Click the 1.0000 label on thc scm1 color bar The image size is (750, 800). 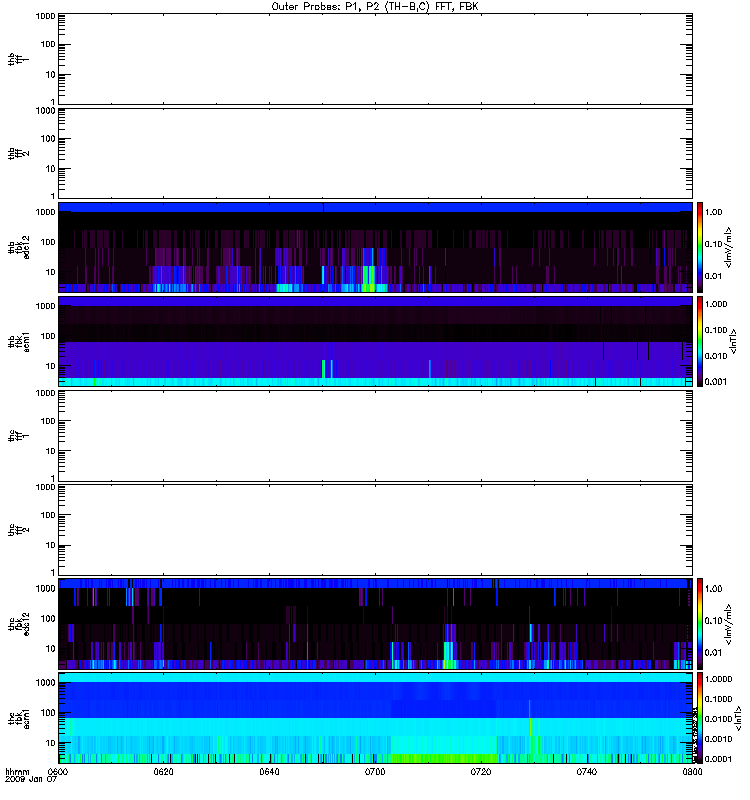click(718, 679)
